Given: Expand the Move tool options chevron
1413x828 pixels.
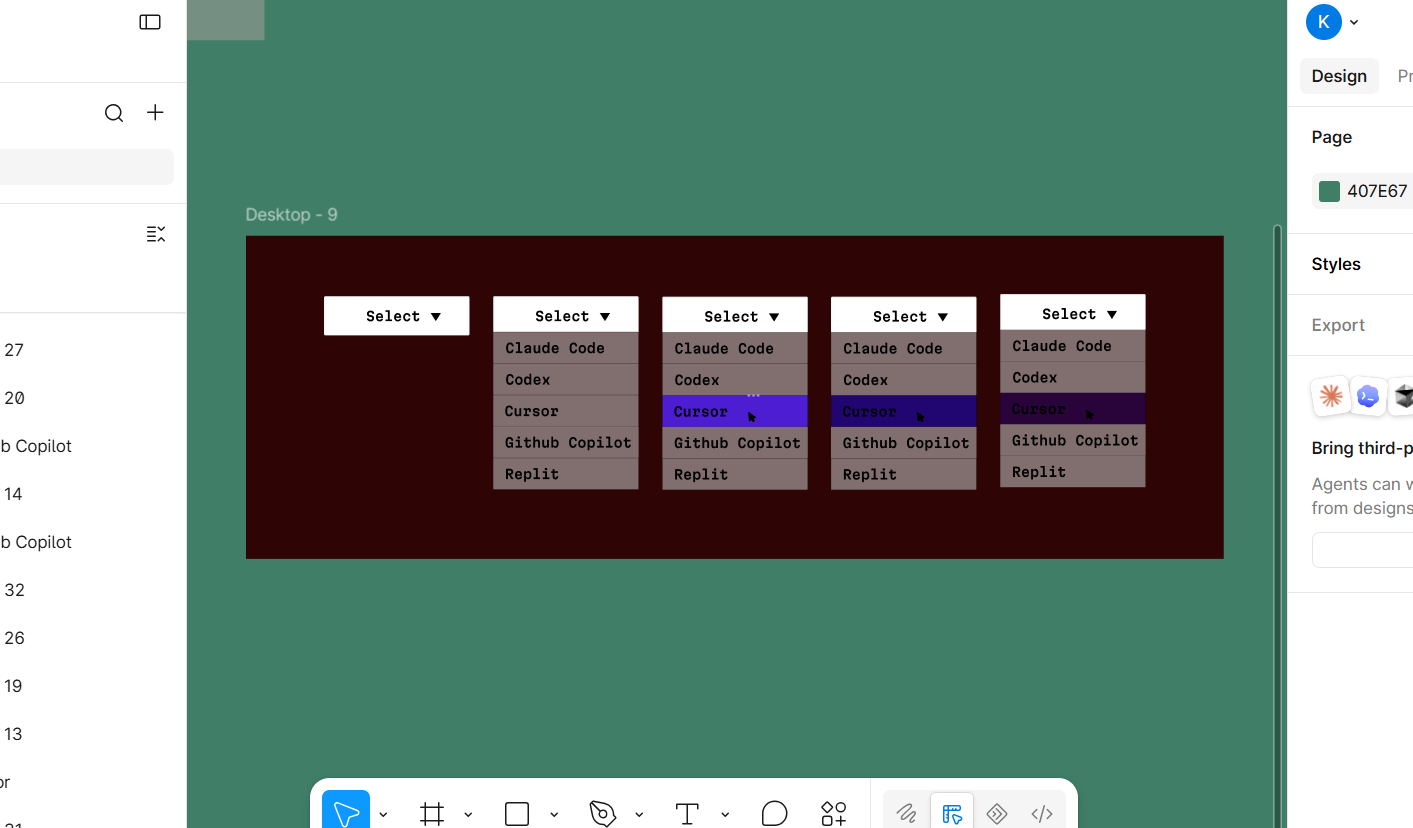Looking at the screenshot, I should (x=383, y=814).
